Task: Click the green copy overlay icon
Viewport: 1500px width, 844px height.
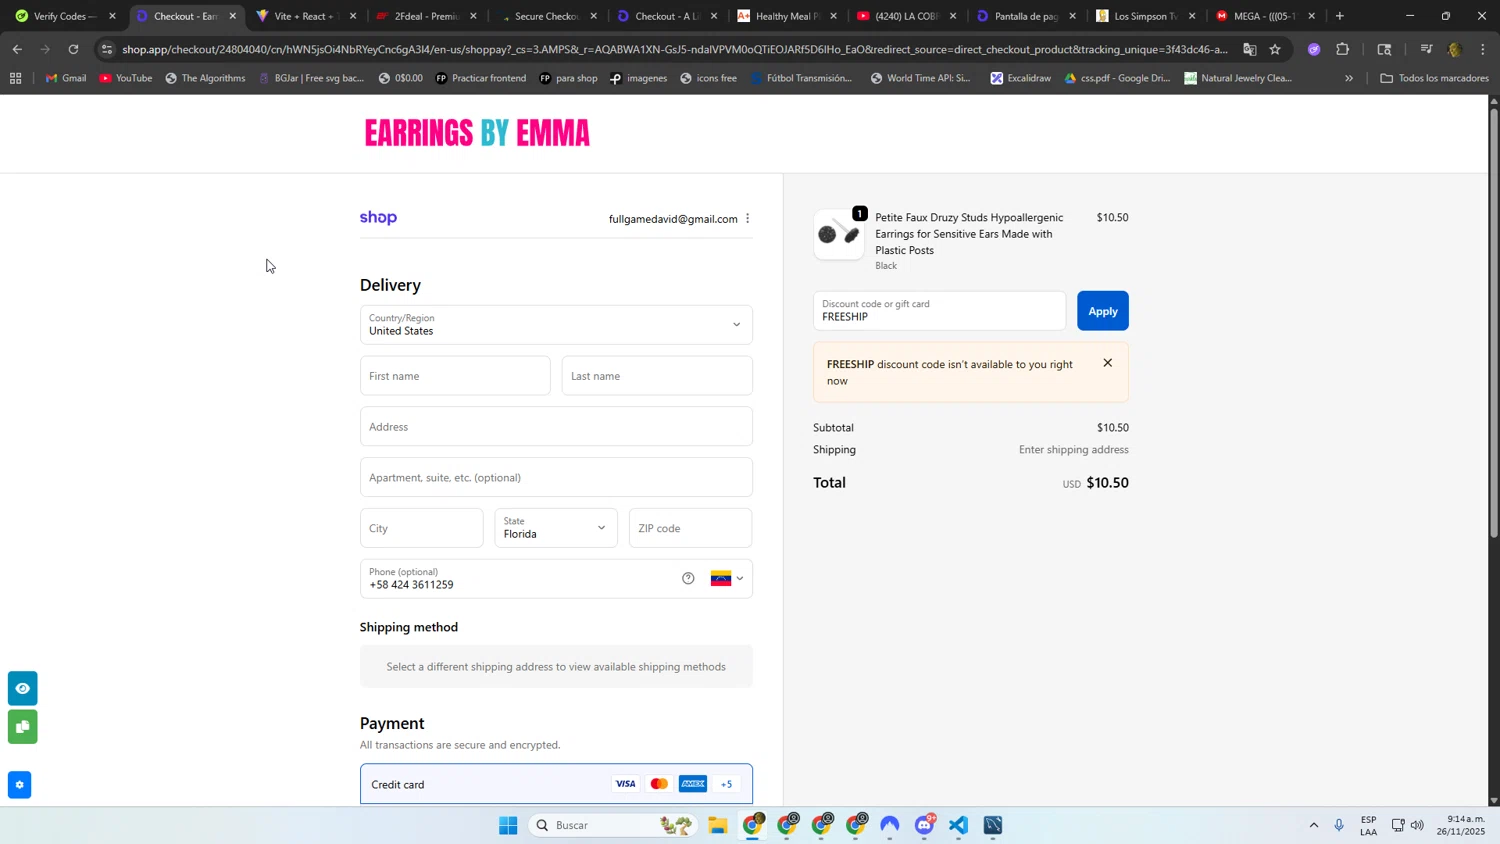Action: pyautogui.click(x=22, y=727)
